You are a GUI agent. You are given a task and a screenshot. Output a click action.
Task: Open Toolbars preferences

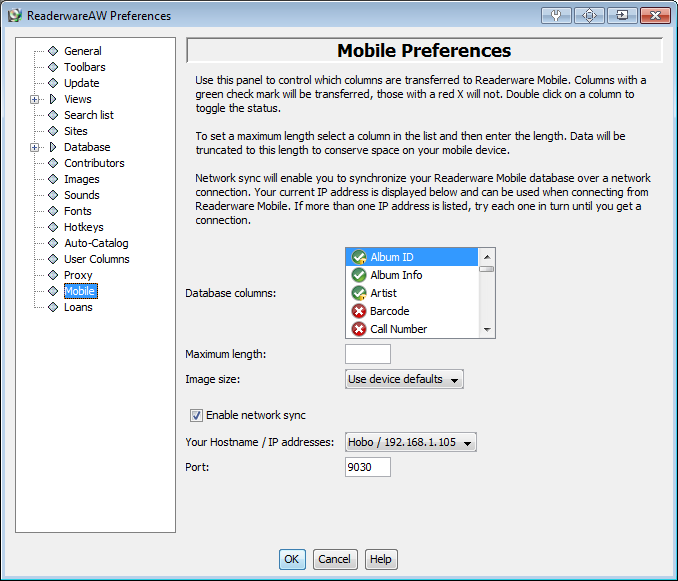pos(85,67)
